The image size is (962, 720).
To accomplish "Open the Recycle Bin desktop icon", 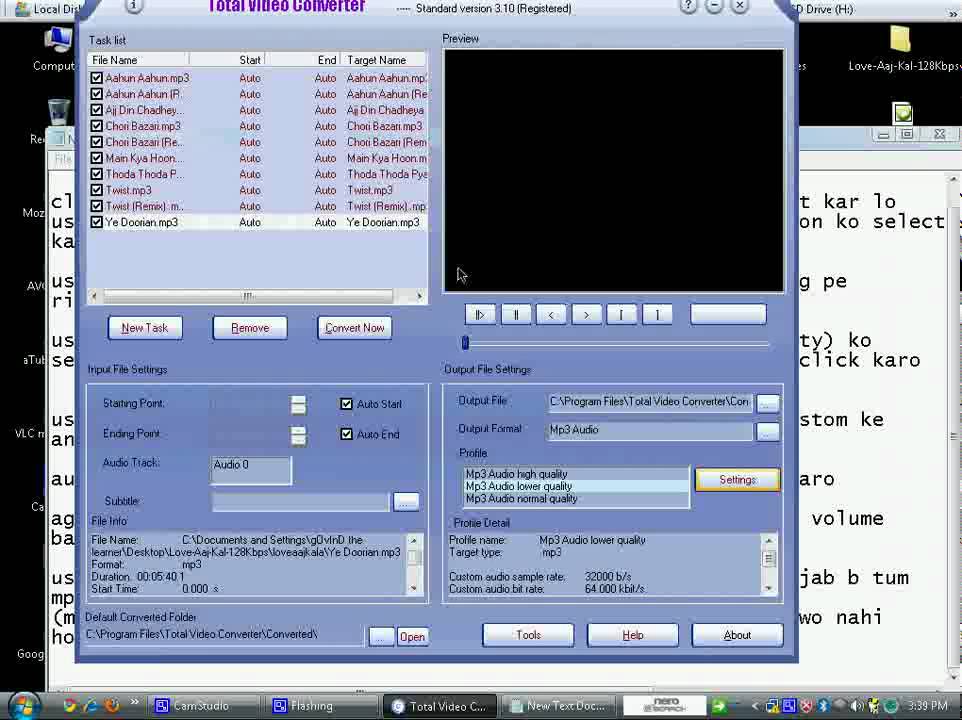I will tap(59, 113).
